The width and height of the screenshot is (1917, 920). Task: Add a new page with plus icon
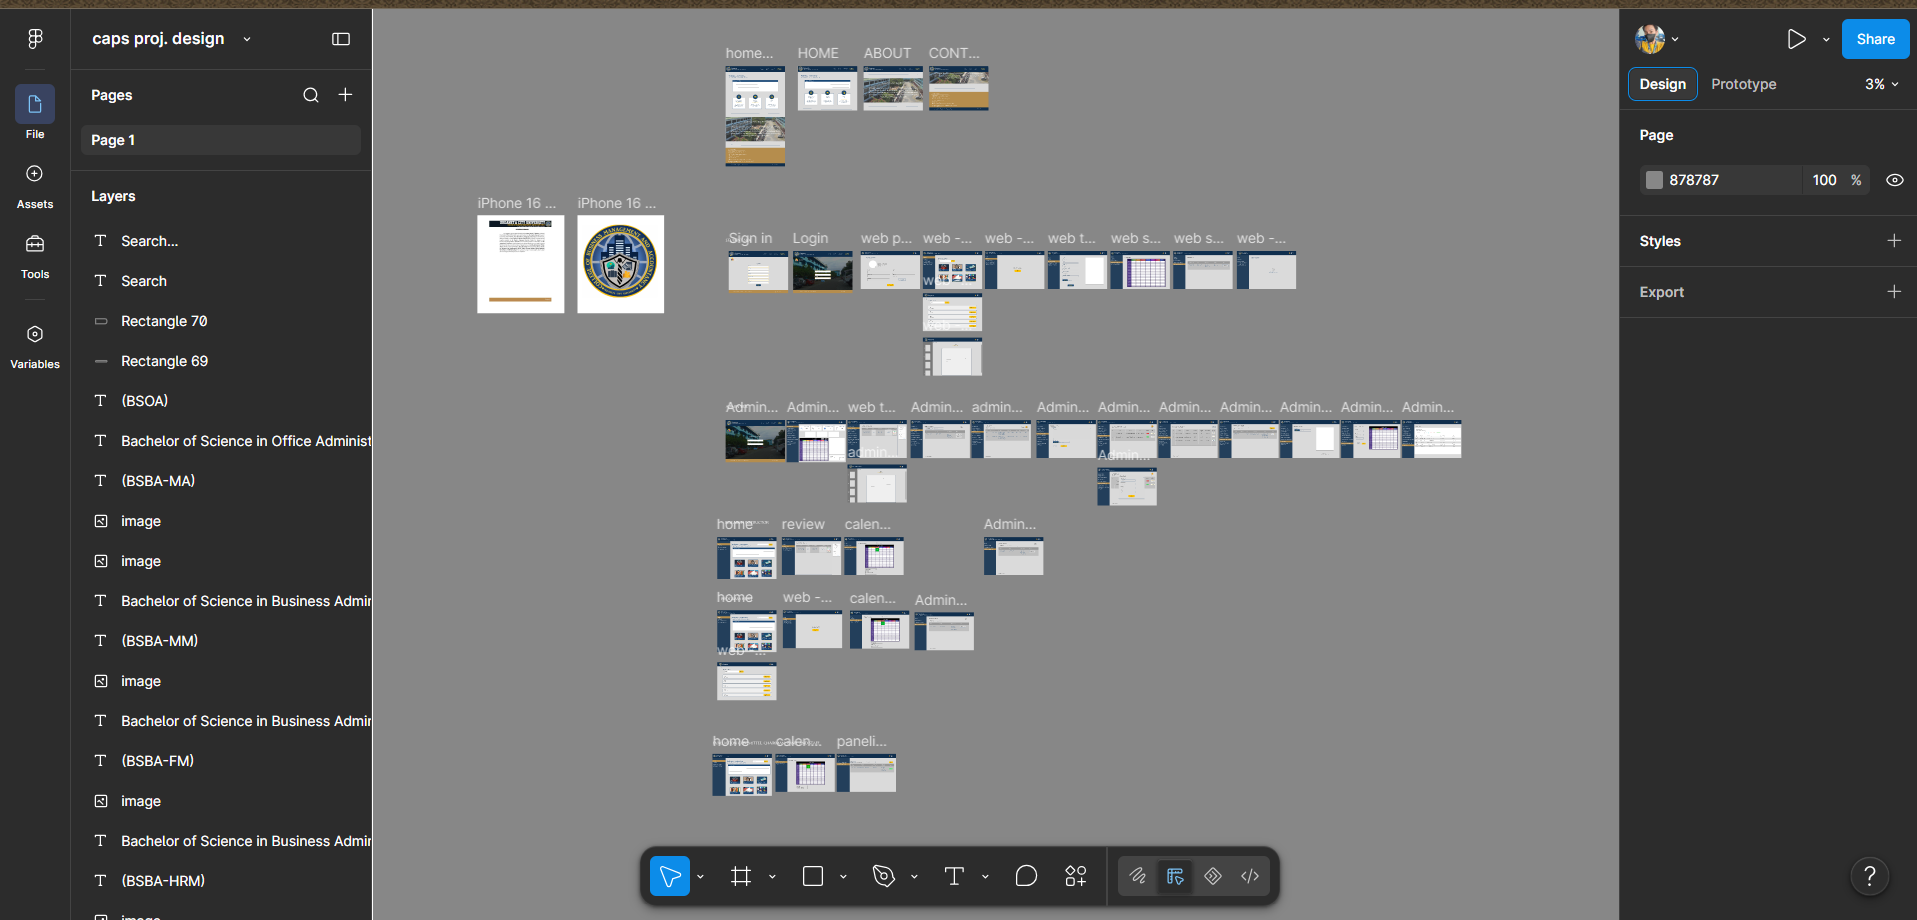(345, 94)
